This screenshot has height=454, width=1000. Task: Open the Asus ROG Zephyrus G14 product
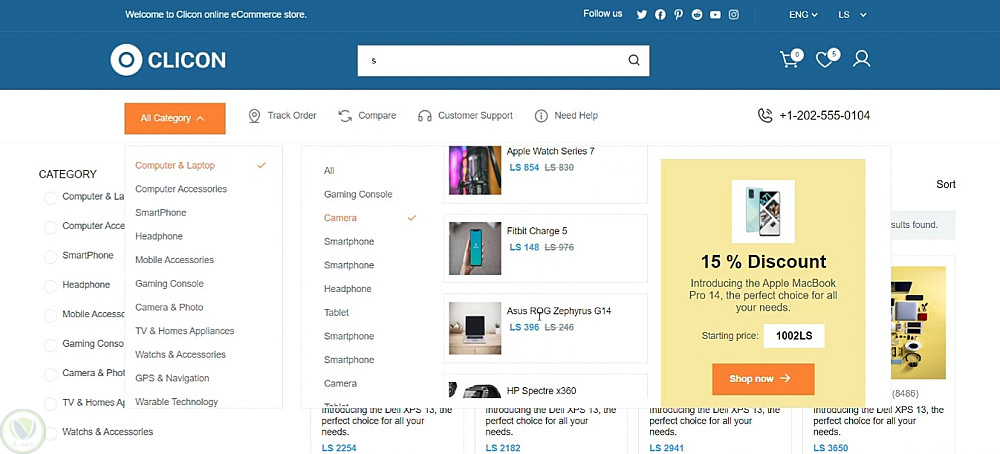(559, 311)
